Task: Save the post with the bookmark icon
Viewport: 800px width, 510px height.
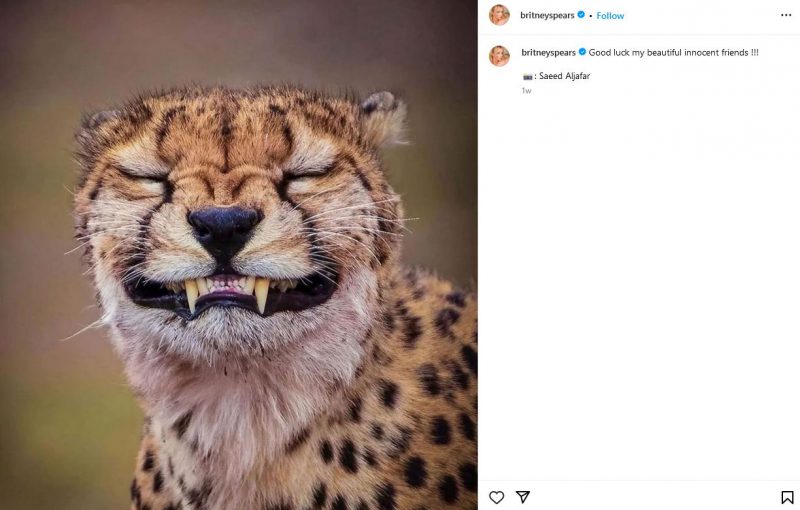Action: click(787, 497)
